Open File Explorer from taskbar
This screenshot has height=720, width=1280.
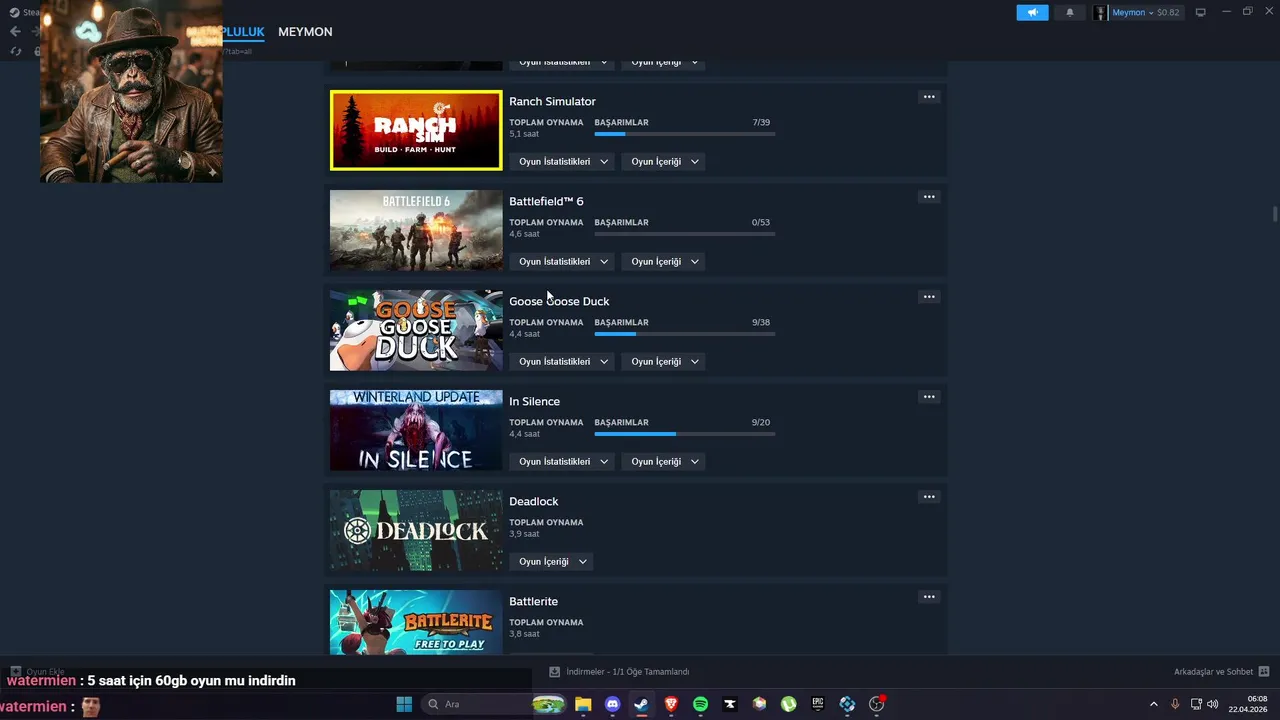click(x=583, y=704)
